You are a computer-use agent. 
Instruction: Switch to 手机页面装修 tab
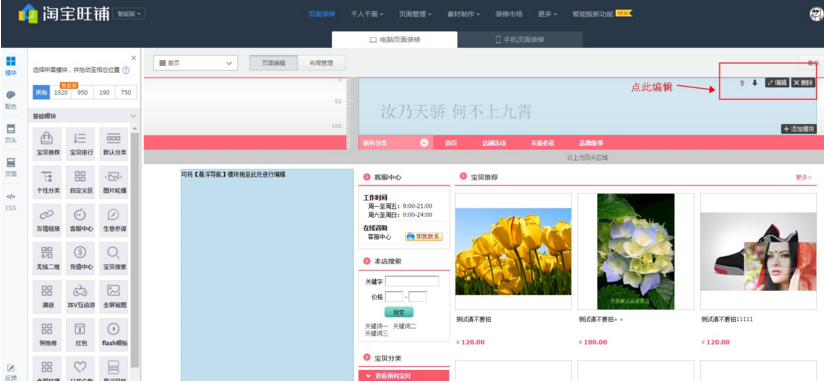[x=520, y=40]
